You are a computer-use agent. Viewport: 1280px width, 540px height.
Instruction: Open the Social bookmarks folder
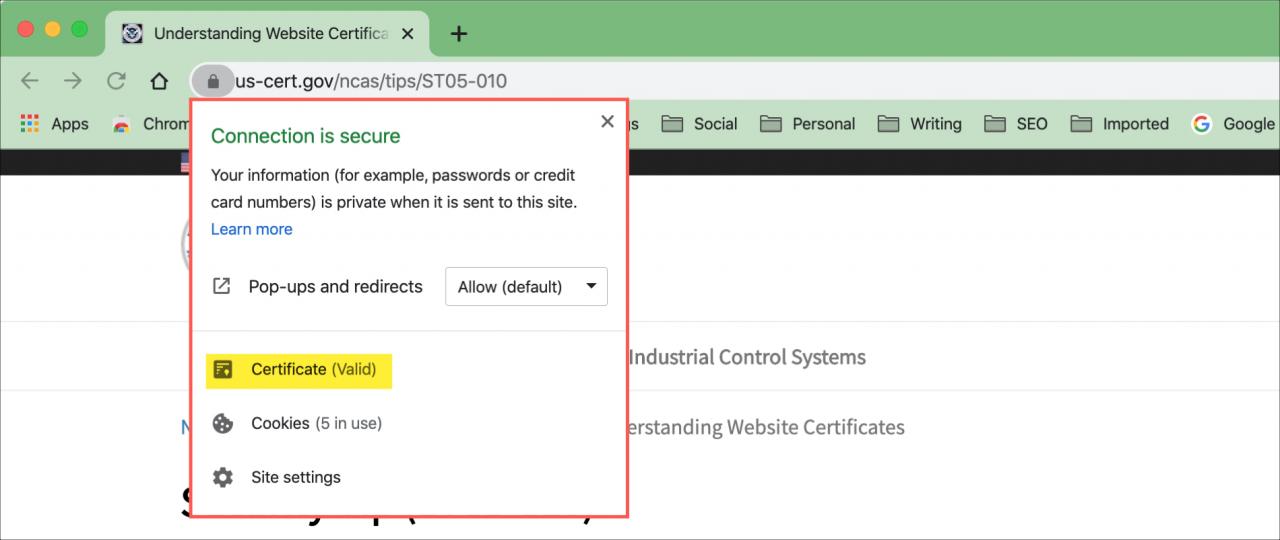pyautogui.click(x=700, y=124)
